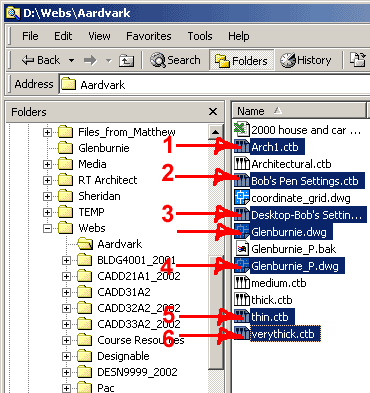Click the Name column header
The height and width of the screenshot is (393, 370).
(299, 111)
